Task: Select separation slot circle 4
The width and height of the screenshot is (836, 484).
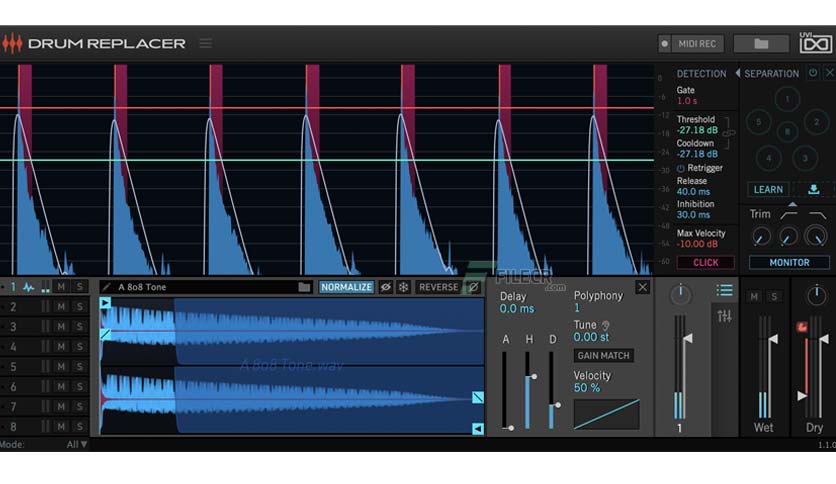Action: pyautogui.click(x=768, y=158)
